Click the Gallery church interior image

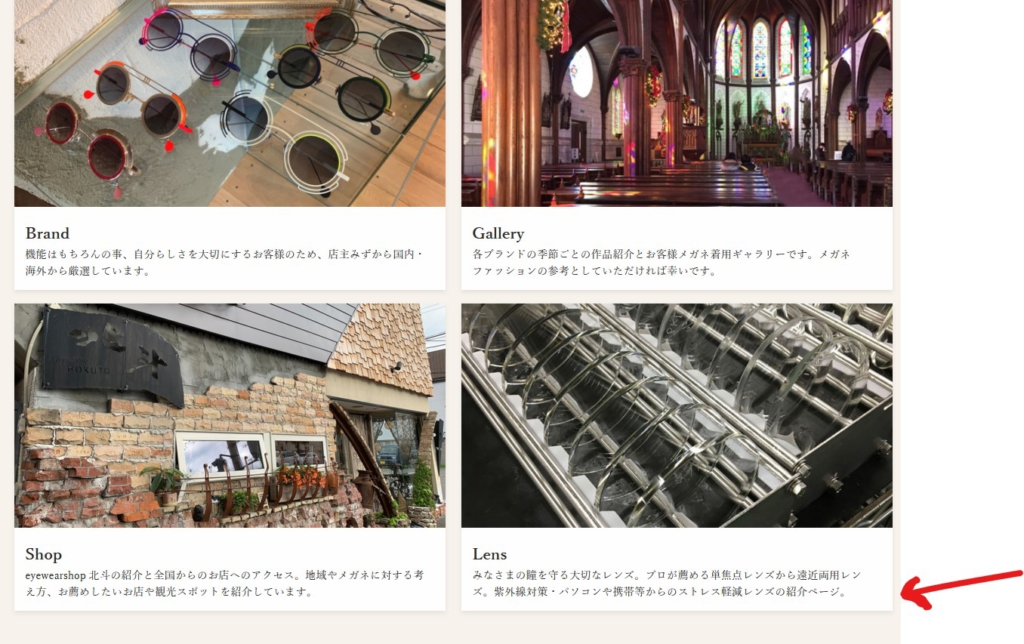[677, 103]
